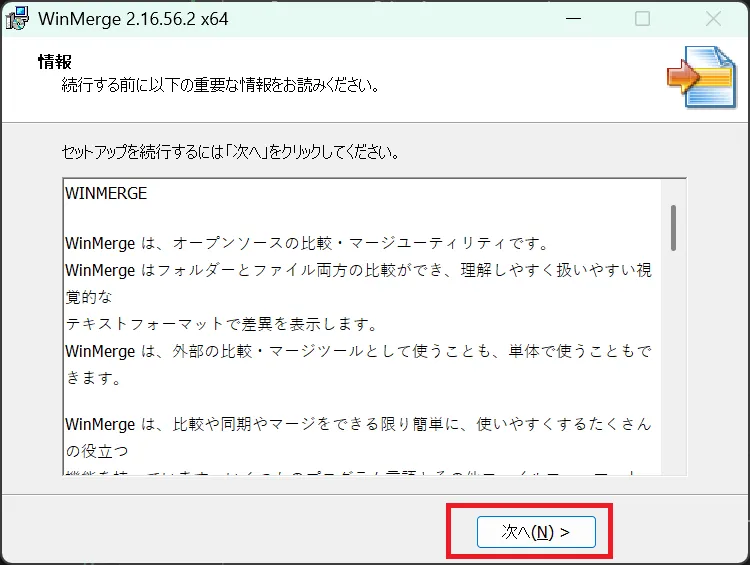Image resolution: width=750 pixels, height=565 pixels.
Task: Click the 'WinMerge 2.16.56.2 x64' window title
Action: tap(133, 19)
